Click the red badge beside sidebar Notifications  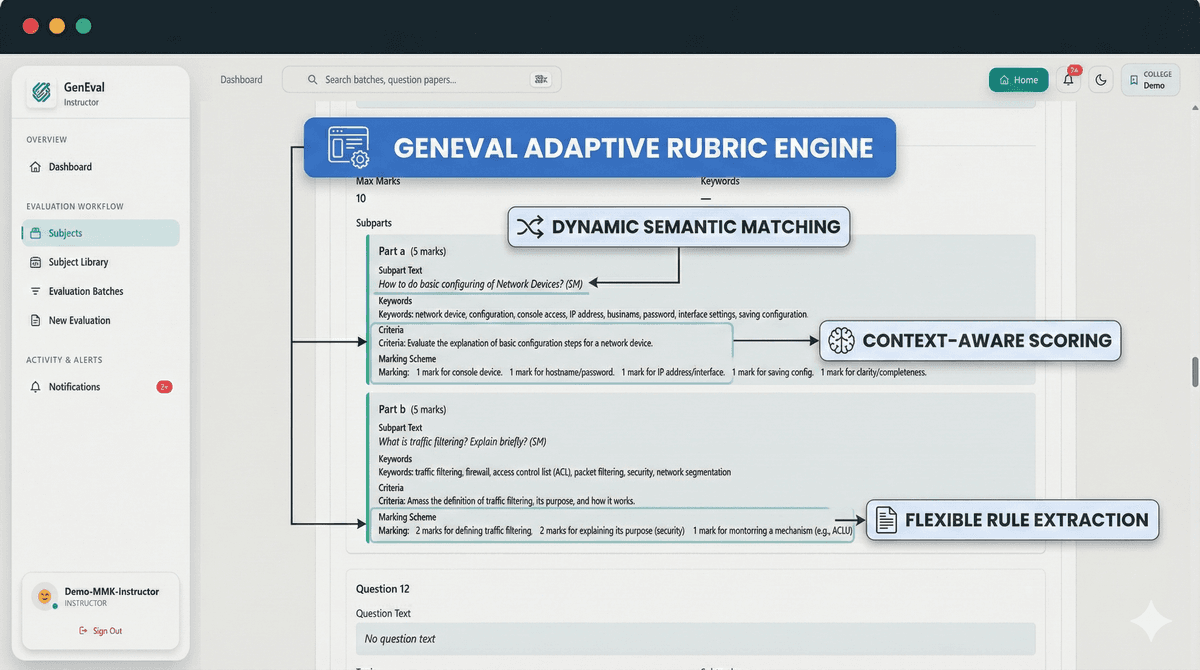click(x=164, y=387)
